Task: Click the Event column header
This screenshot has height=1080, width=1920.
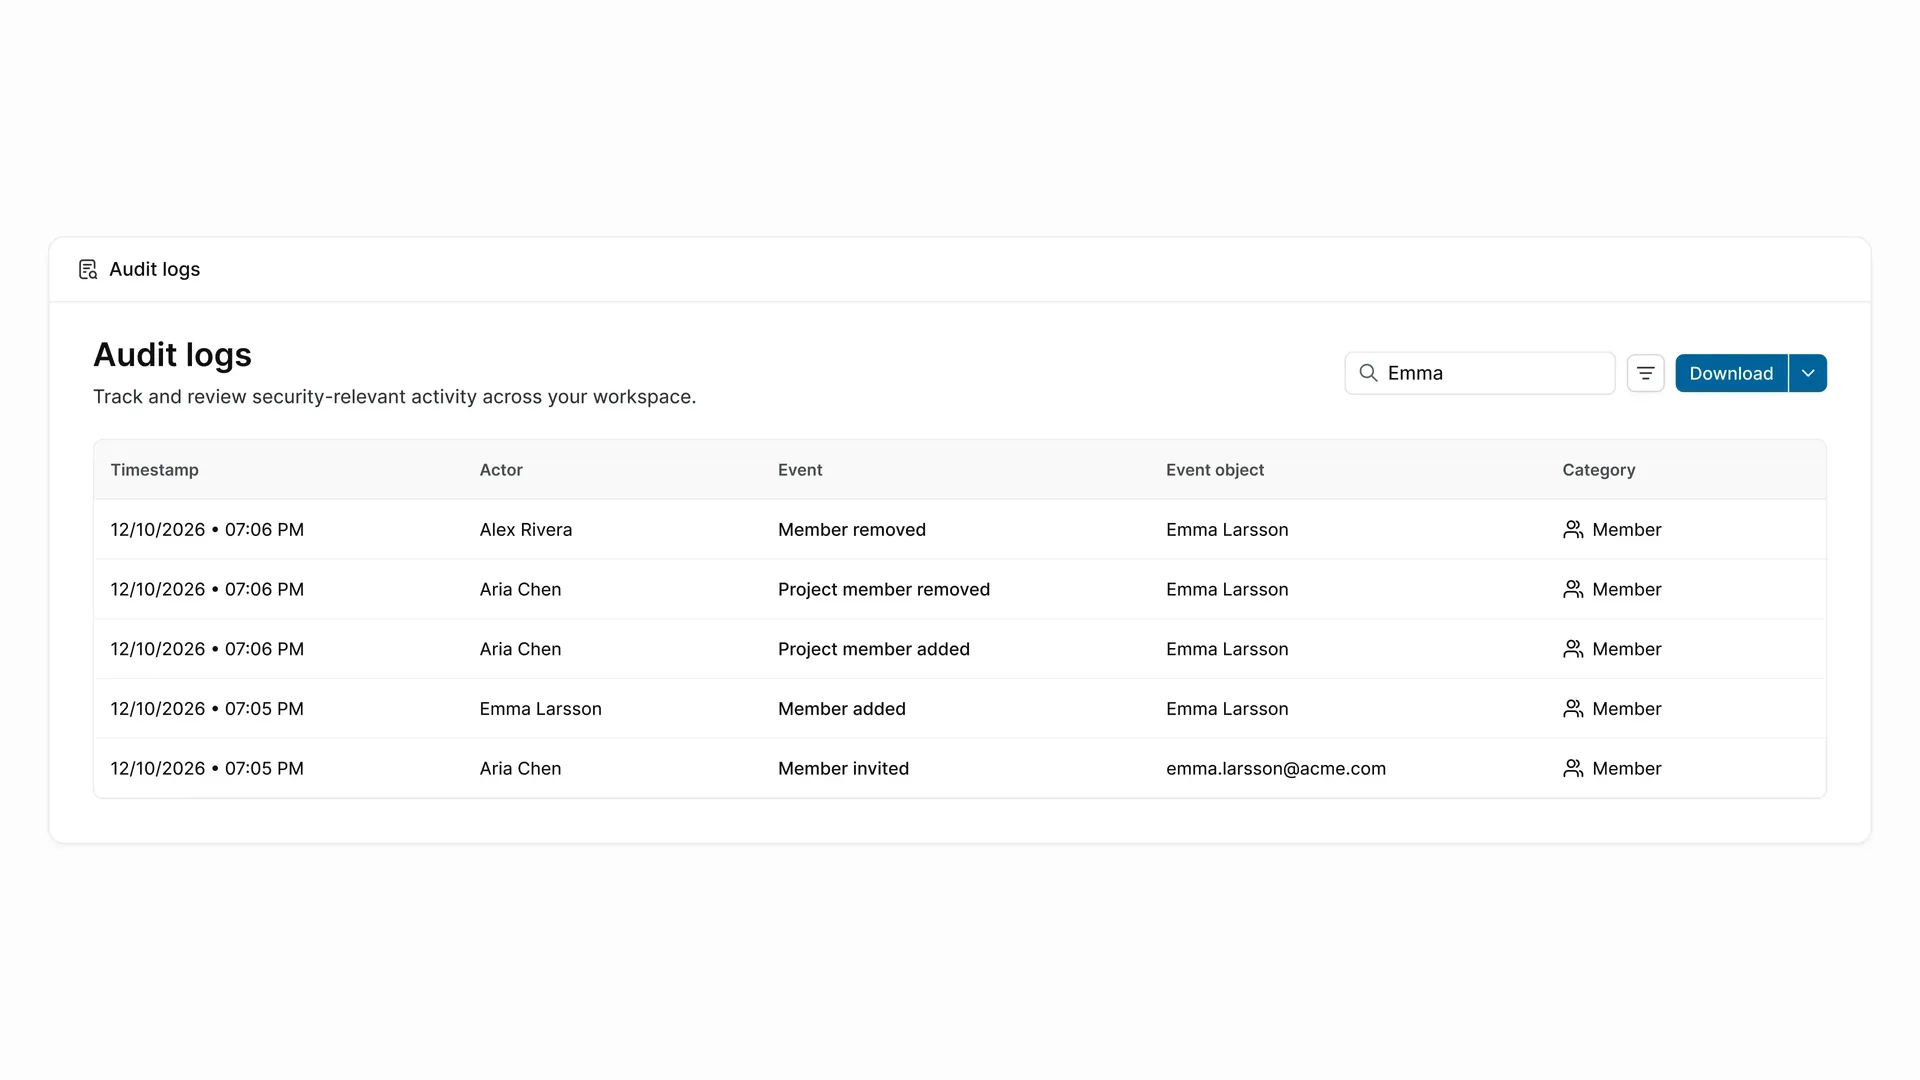Action: [800, 470]
